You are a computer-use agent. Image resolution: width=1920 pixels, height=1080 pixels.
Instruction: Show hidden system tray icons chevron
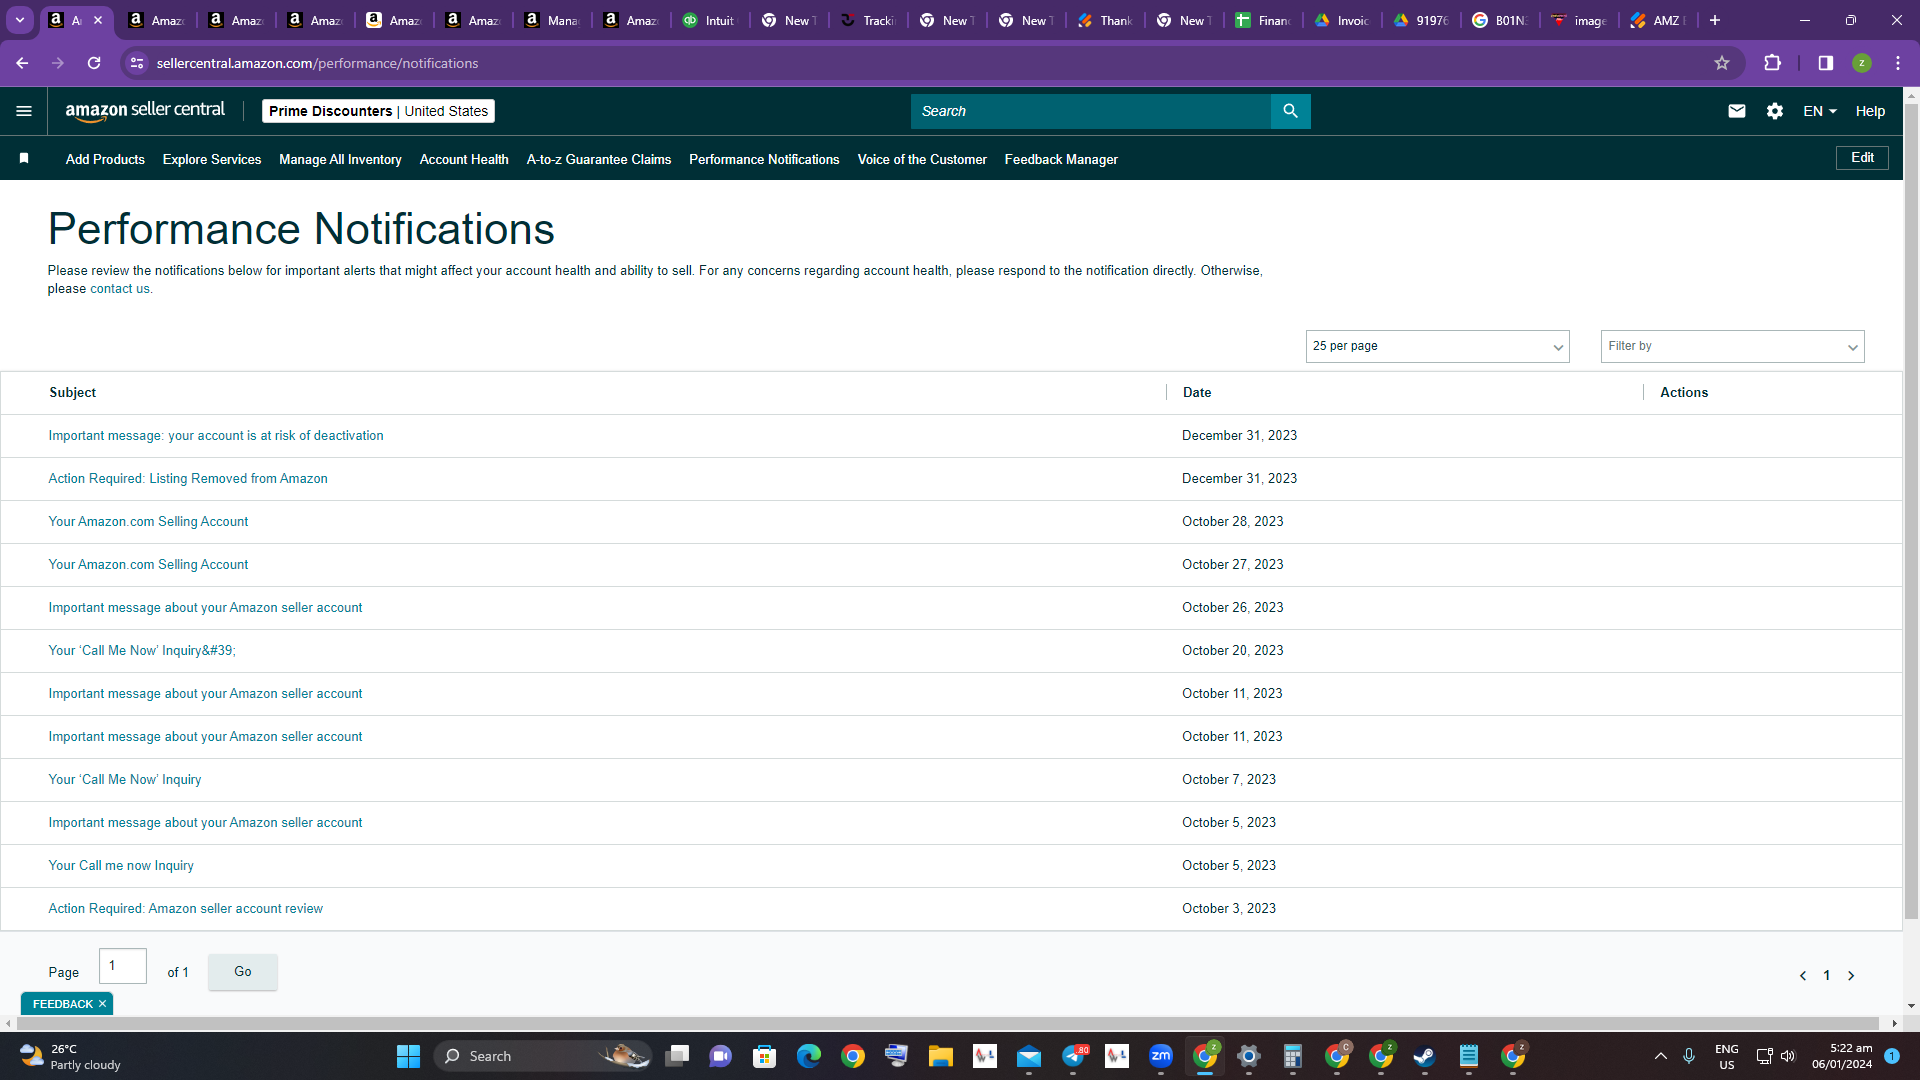pyautogui.click(x=1661, y=1056)
